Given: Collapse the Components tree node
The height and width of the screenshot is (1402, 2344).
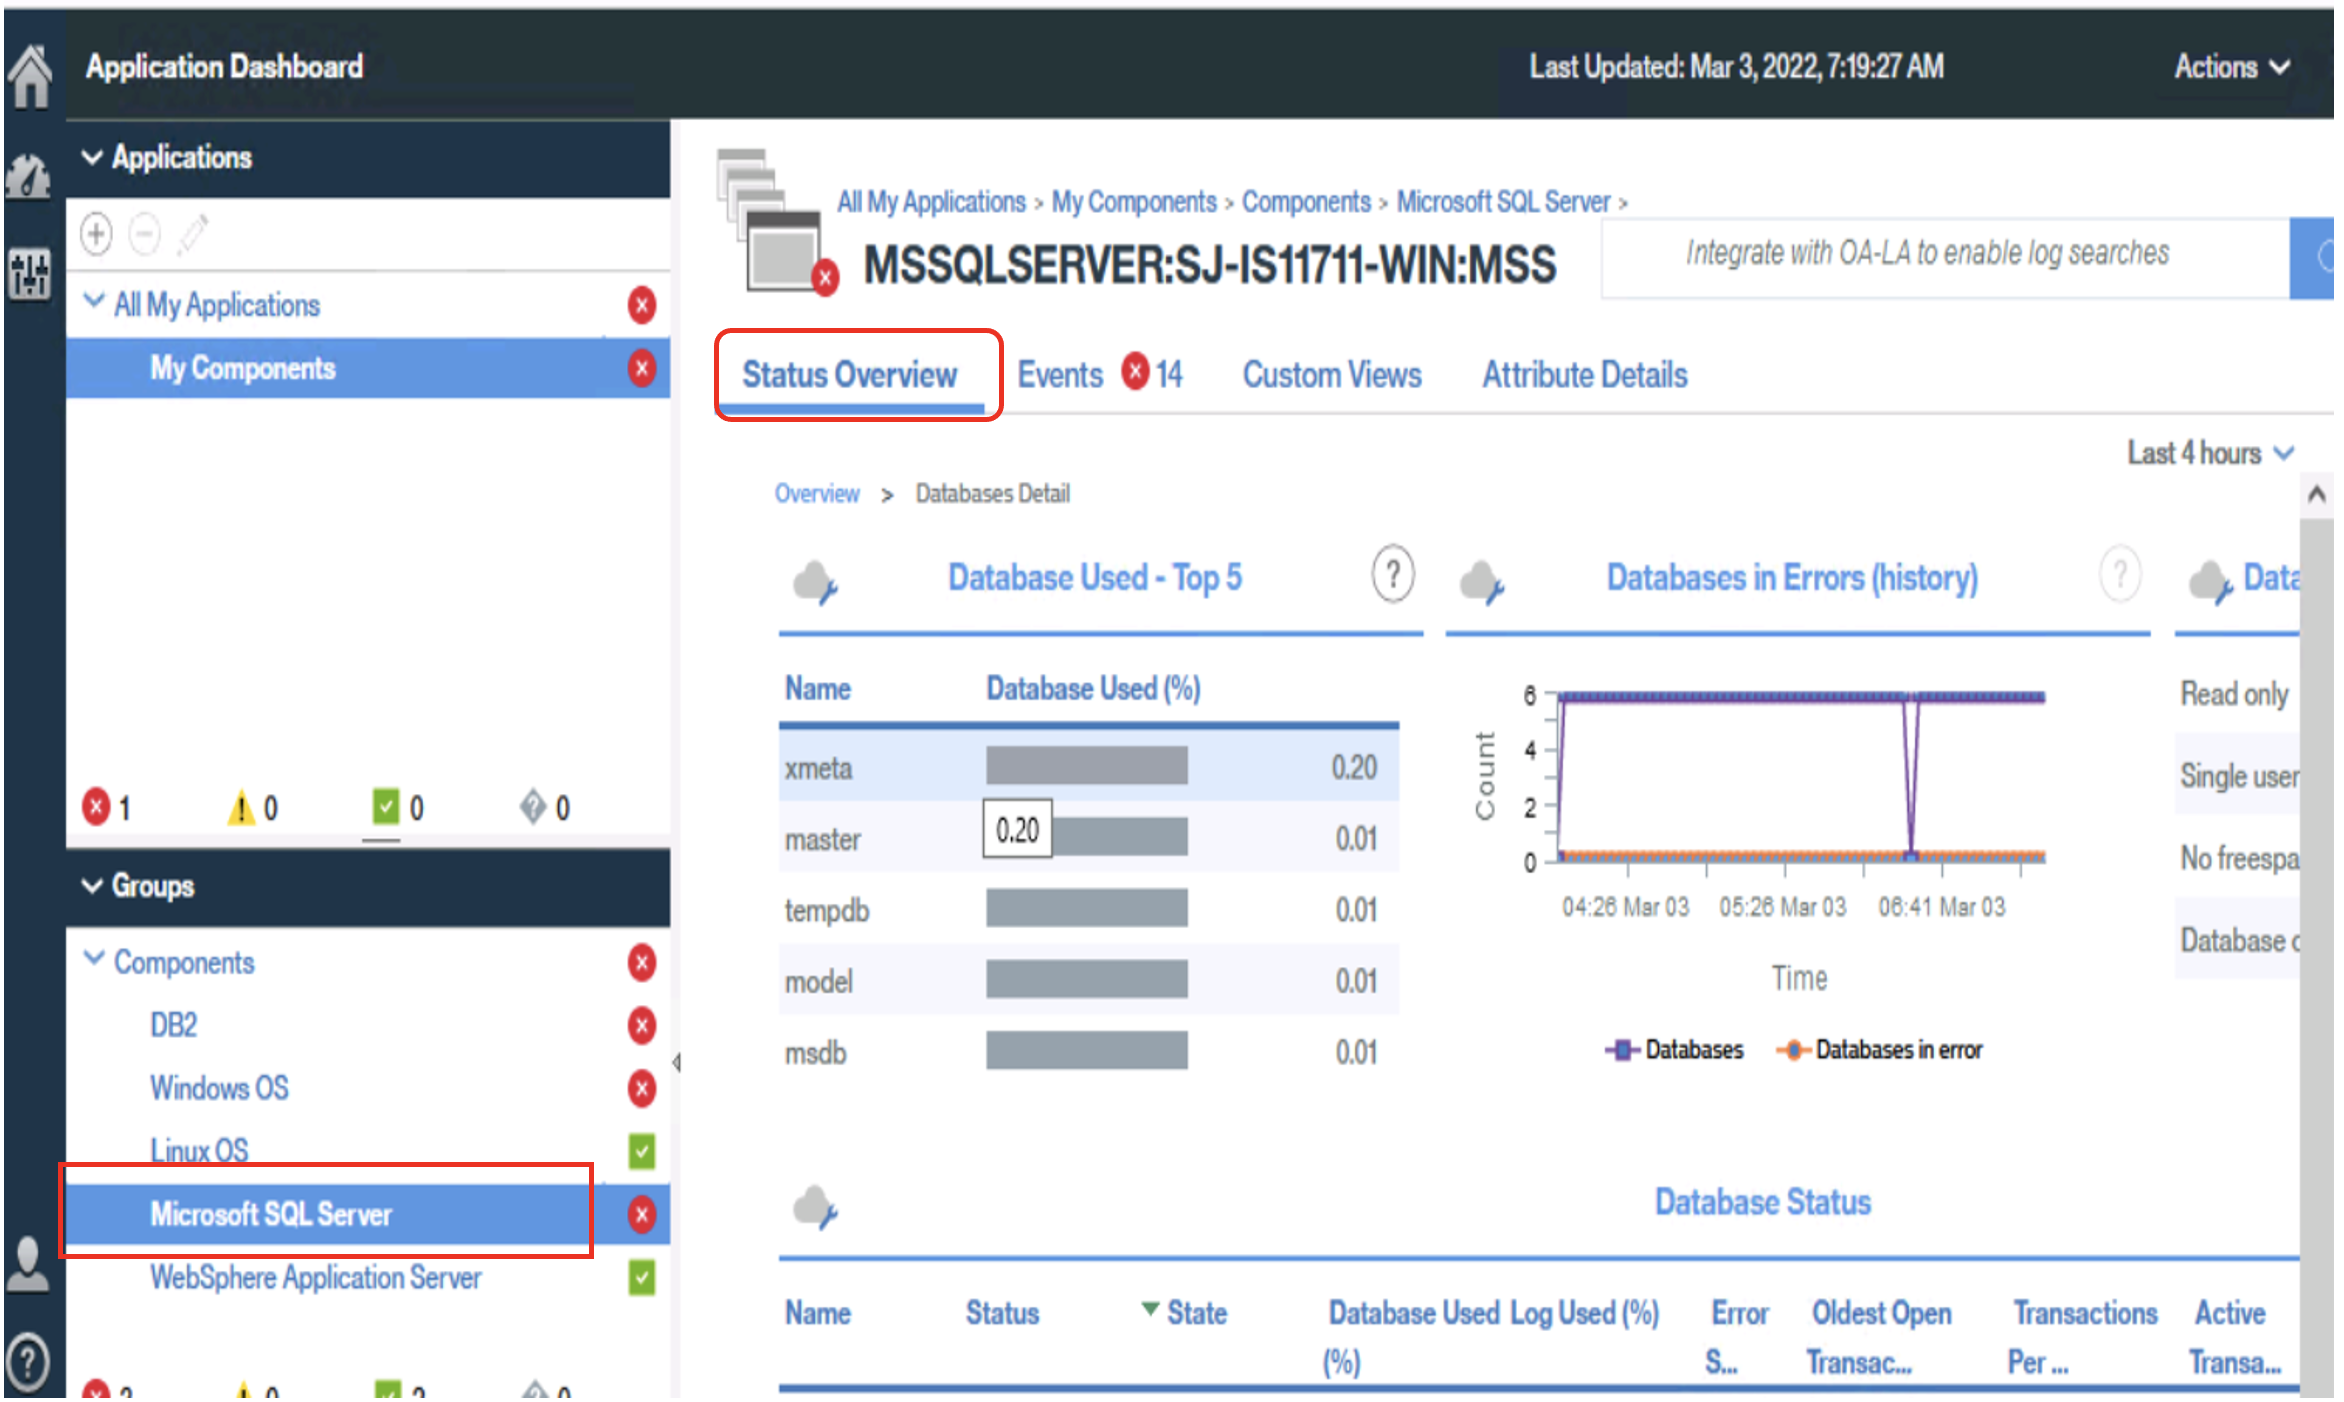Looking at the screenshot, I should [x=94, y=958].
